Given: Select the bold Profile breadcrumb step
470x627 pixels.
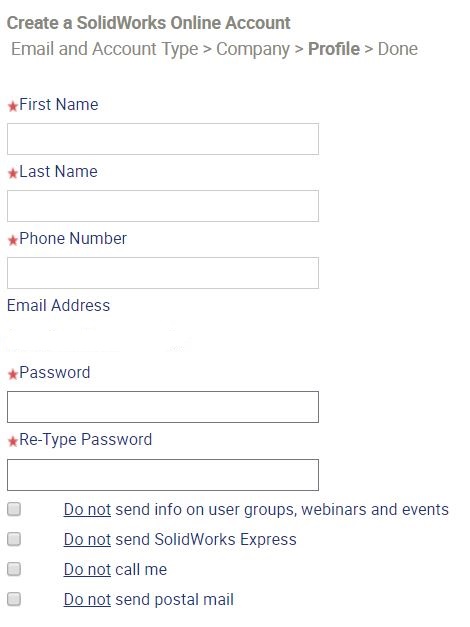Looking at the screenshot, I should coord(334,49).
